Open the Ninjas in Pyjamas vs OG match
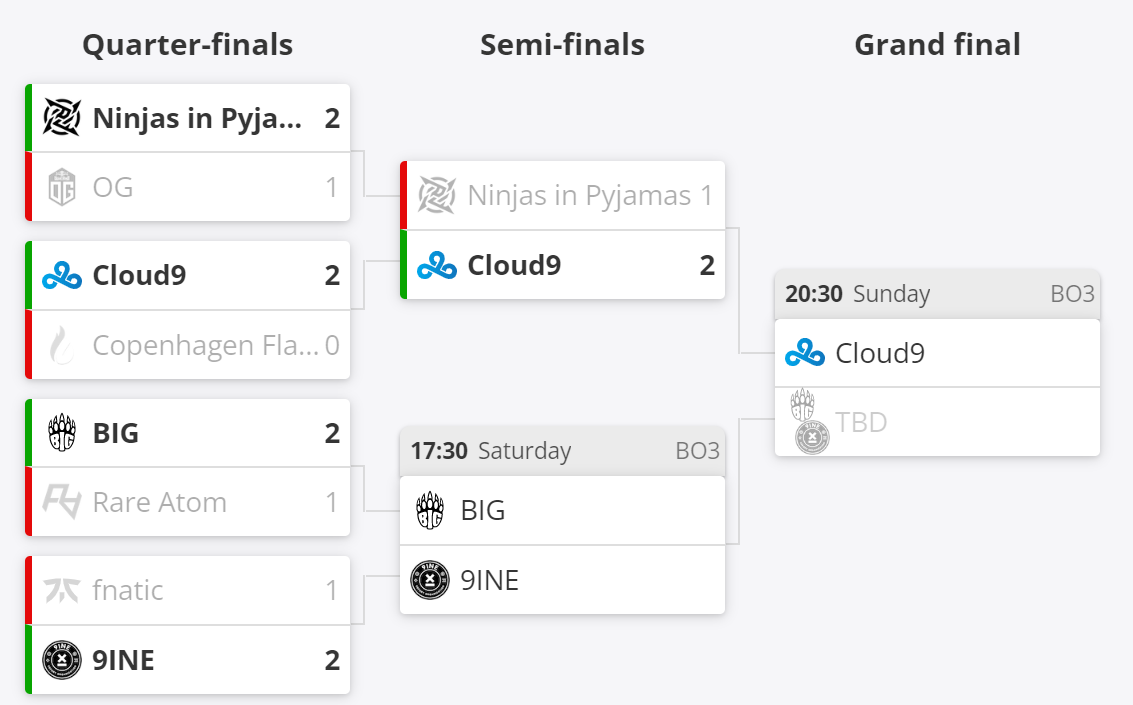This screenshot has width=1133, height=705. (188, 151)
